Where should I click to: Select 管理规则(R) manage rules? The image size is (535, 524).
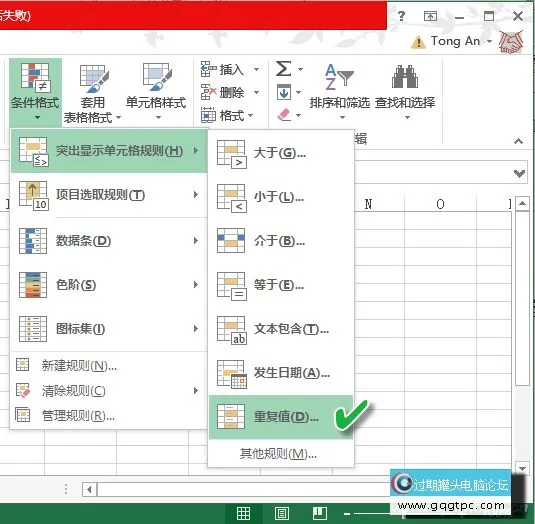pos(109,416)
